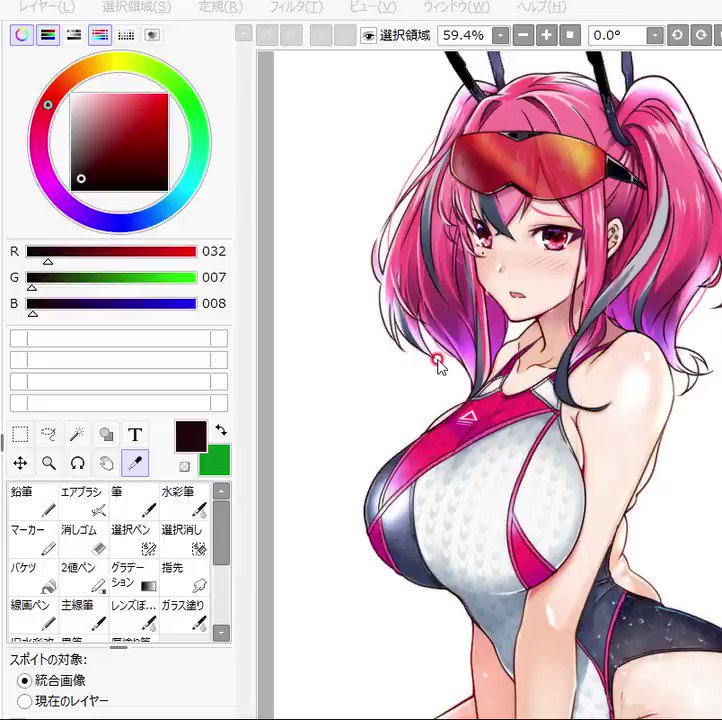
Task: Rotate canvas clockwise
Action: click(x=701, y=35)
